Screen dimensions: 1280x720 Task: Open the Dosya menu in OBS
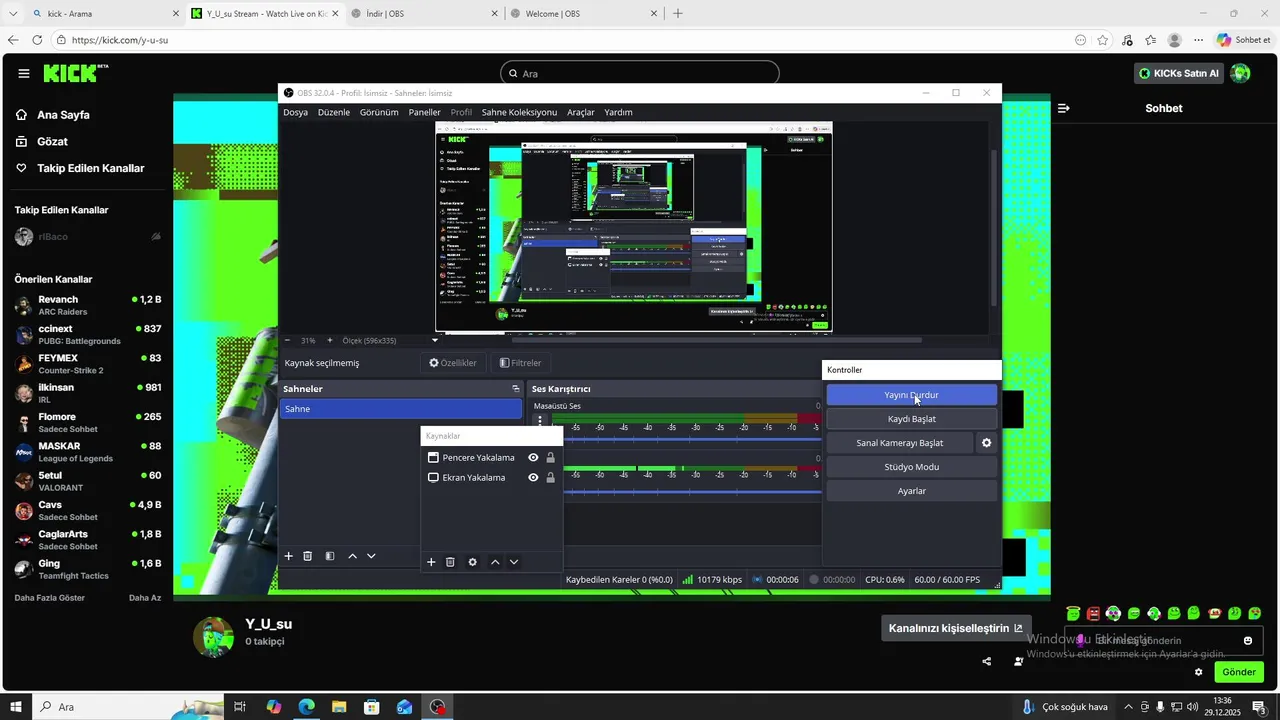(295, 112)
